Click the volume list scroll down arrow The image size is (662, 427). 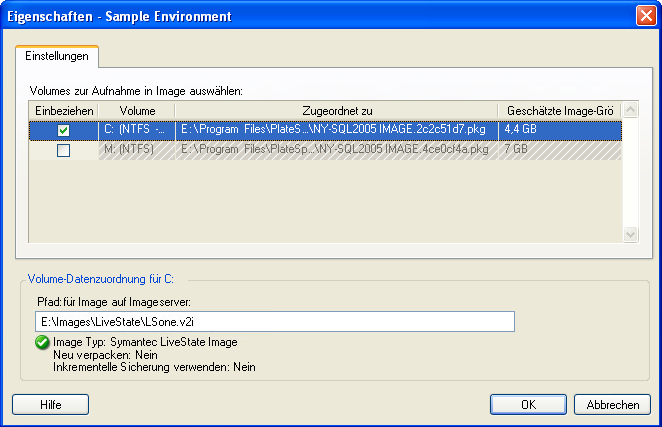pos(630,233)
